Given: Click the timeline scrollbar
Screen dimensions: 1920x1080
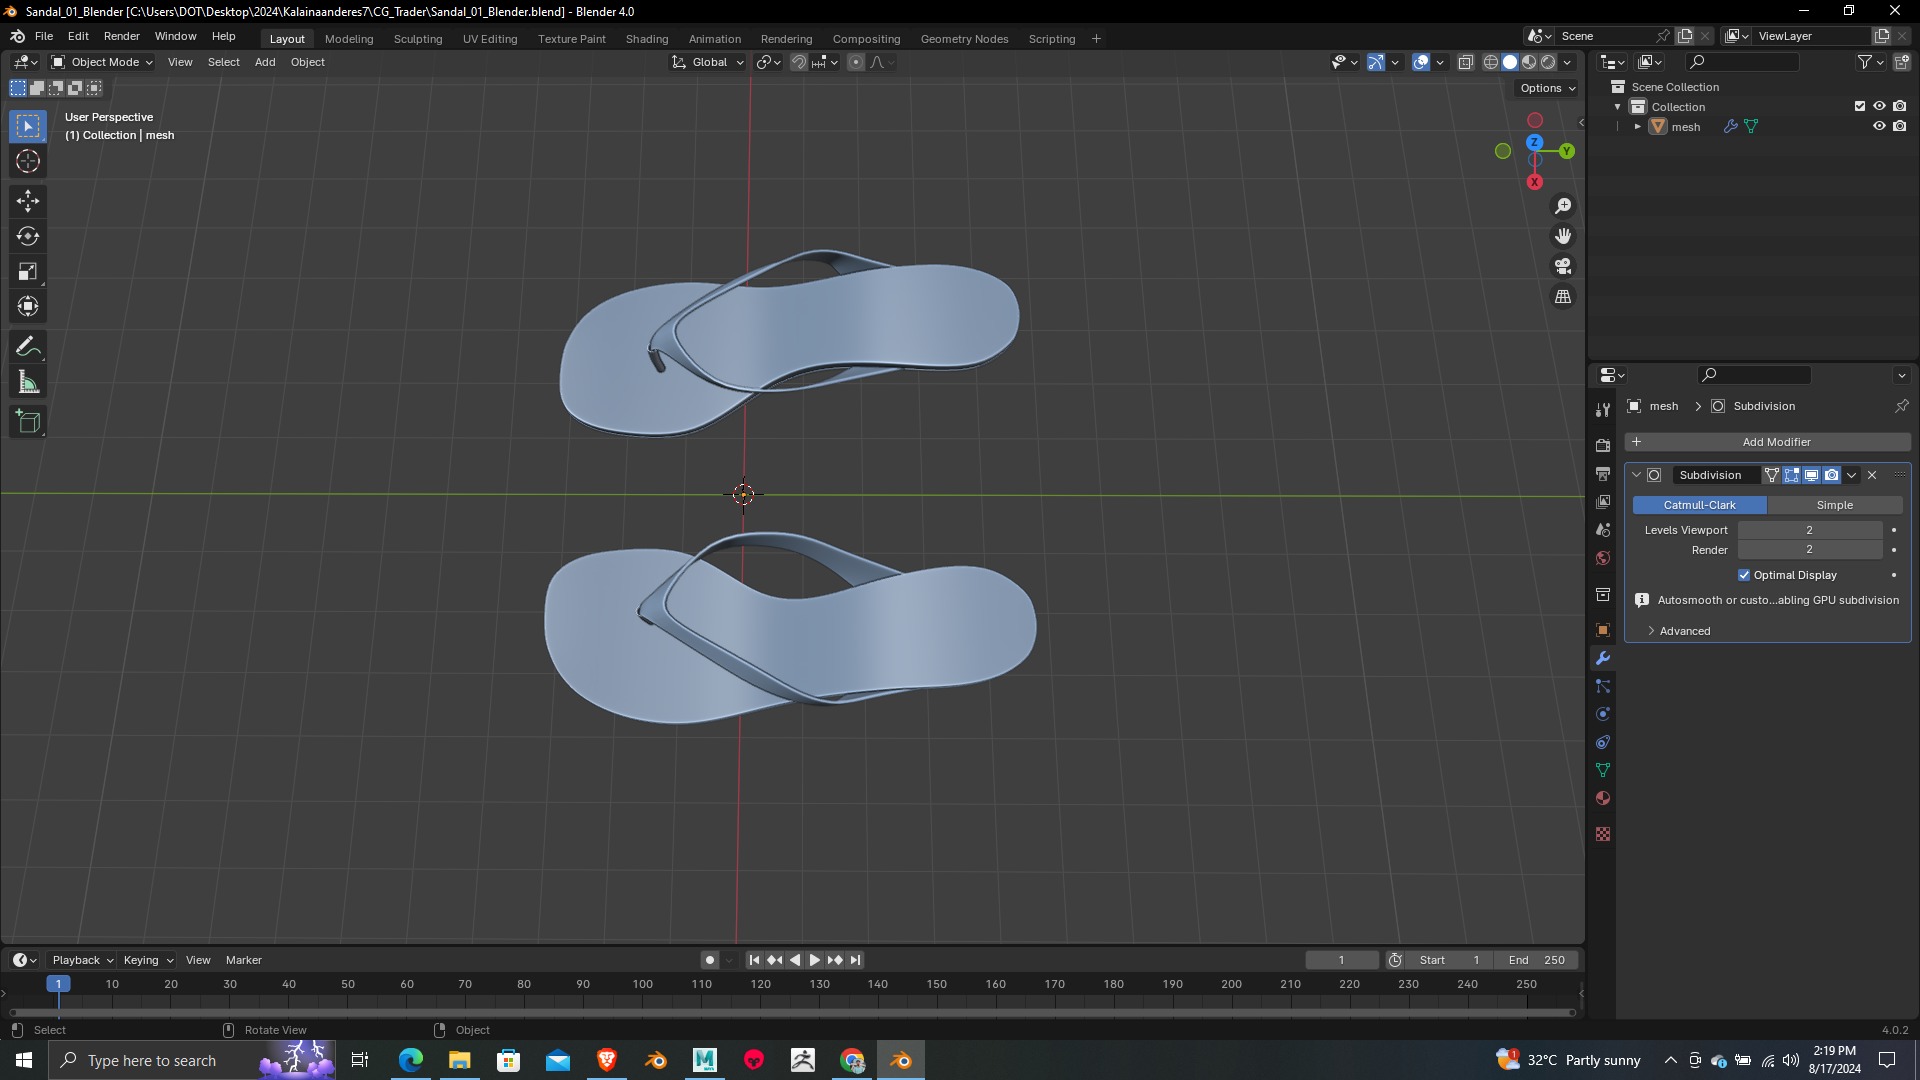Looking at the screenshot, I should [792, 1012].
